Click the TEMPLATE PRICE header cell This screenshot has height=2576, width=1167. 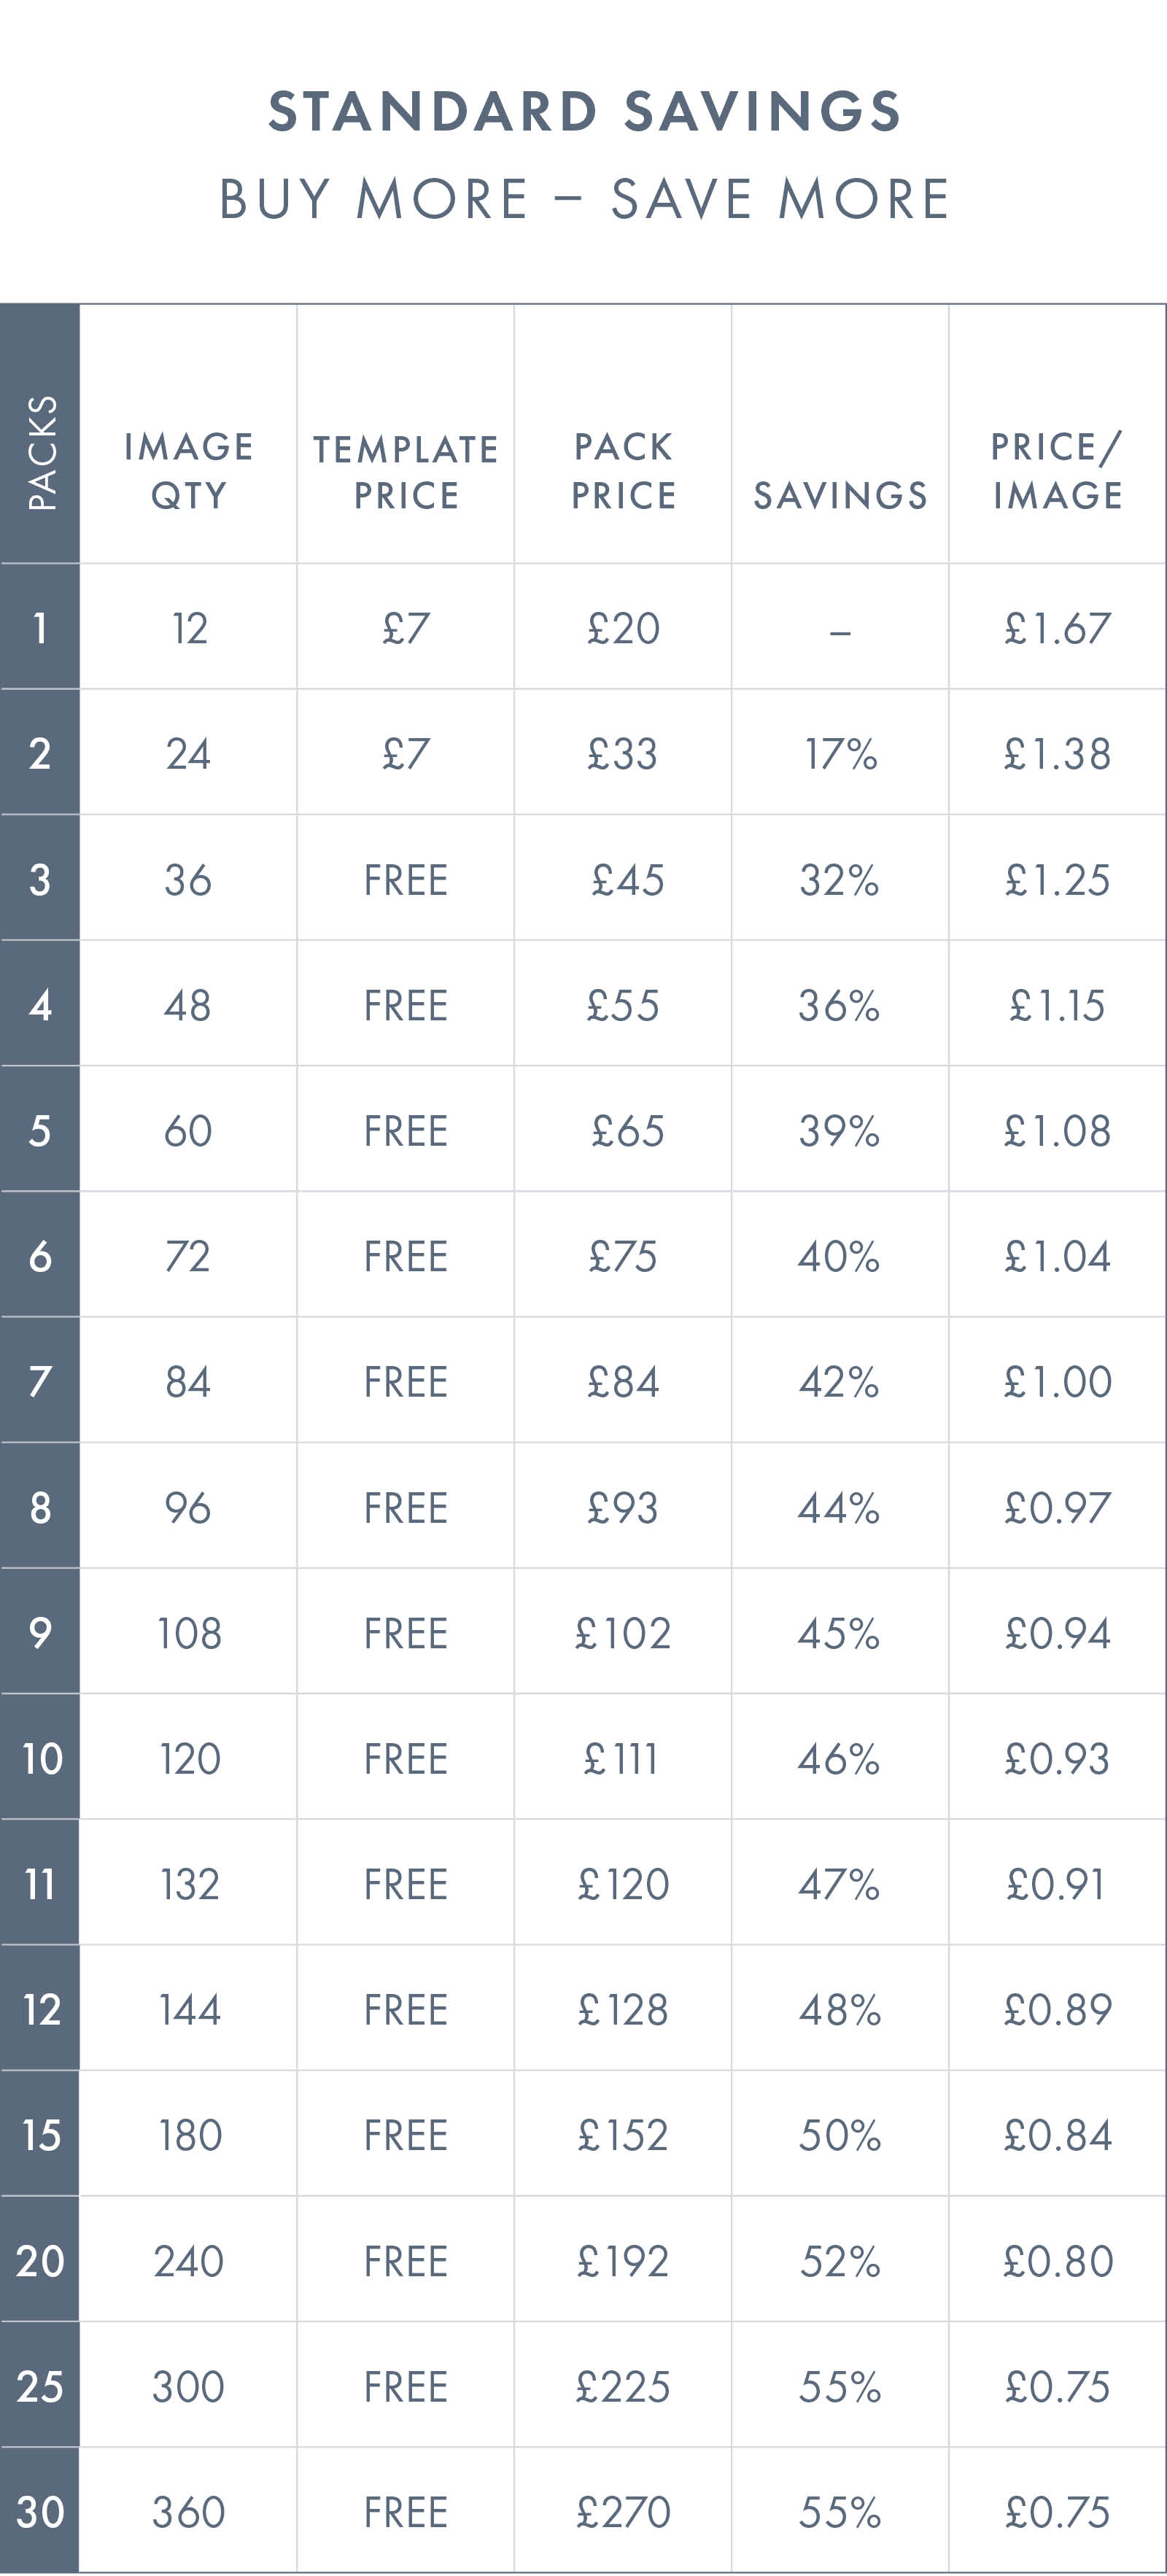(x=405, y=472)
